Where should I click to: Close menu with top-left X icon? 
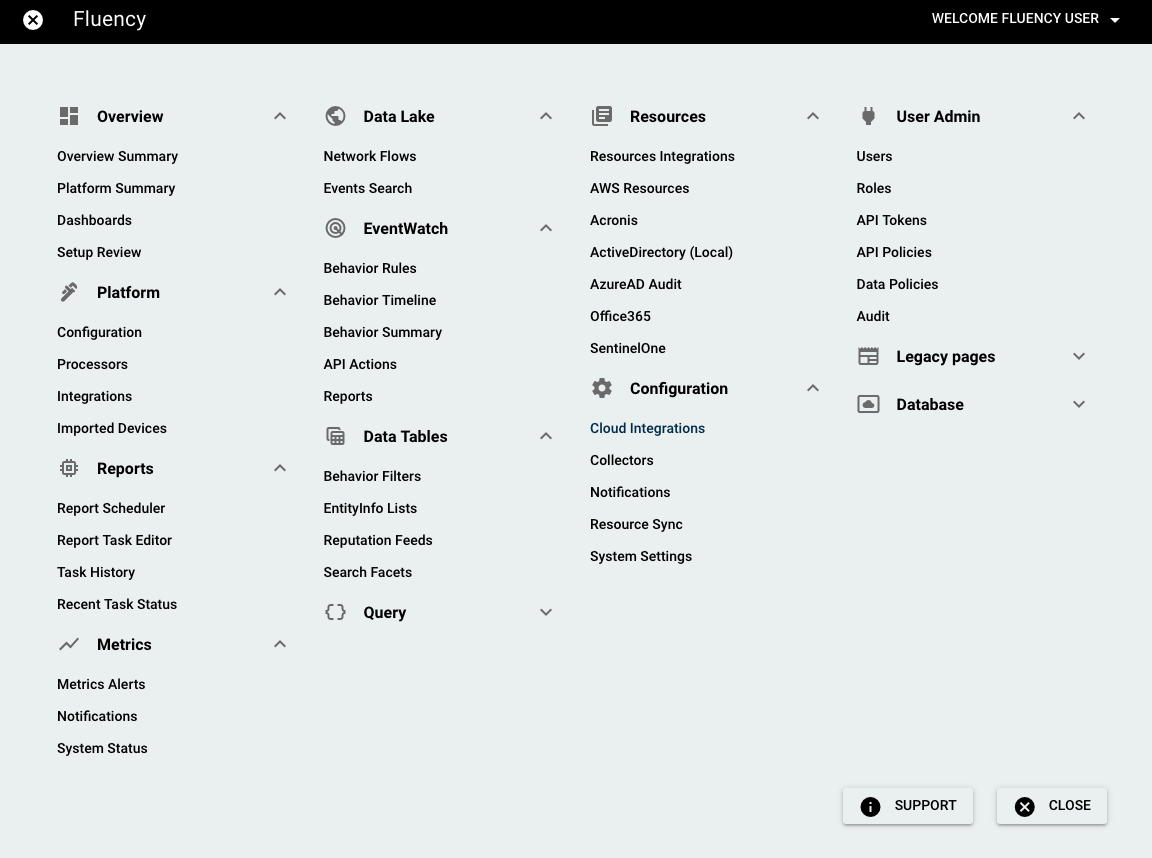point(33,19)
